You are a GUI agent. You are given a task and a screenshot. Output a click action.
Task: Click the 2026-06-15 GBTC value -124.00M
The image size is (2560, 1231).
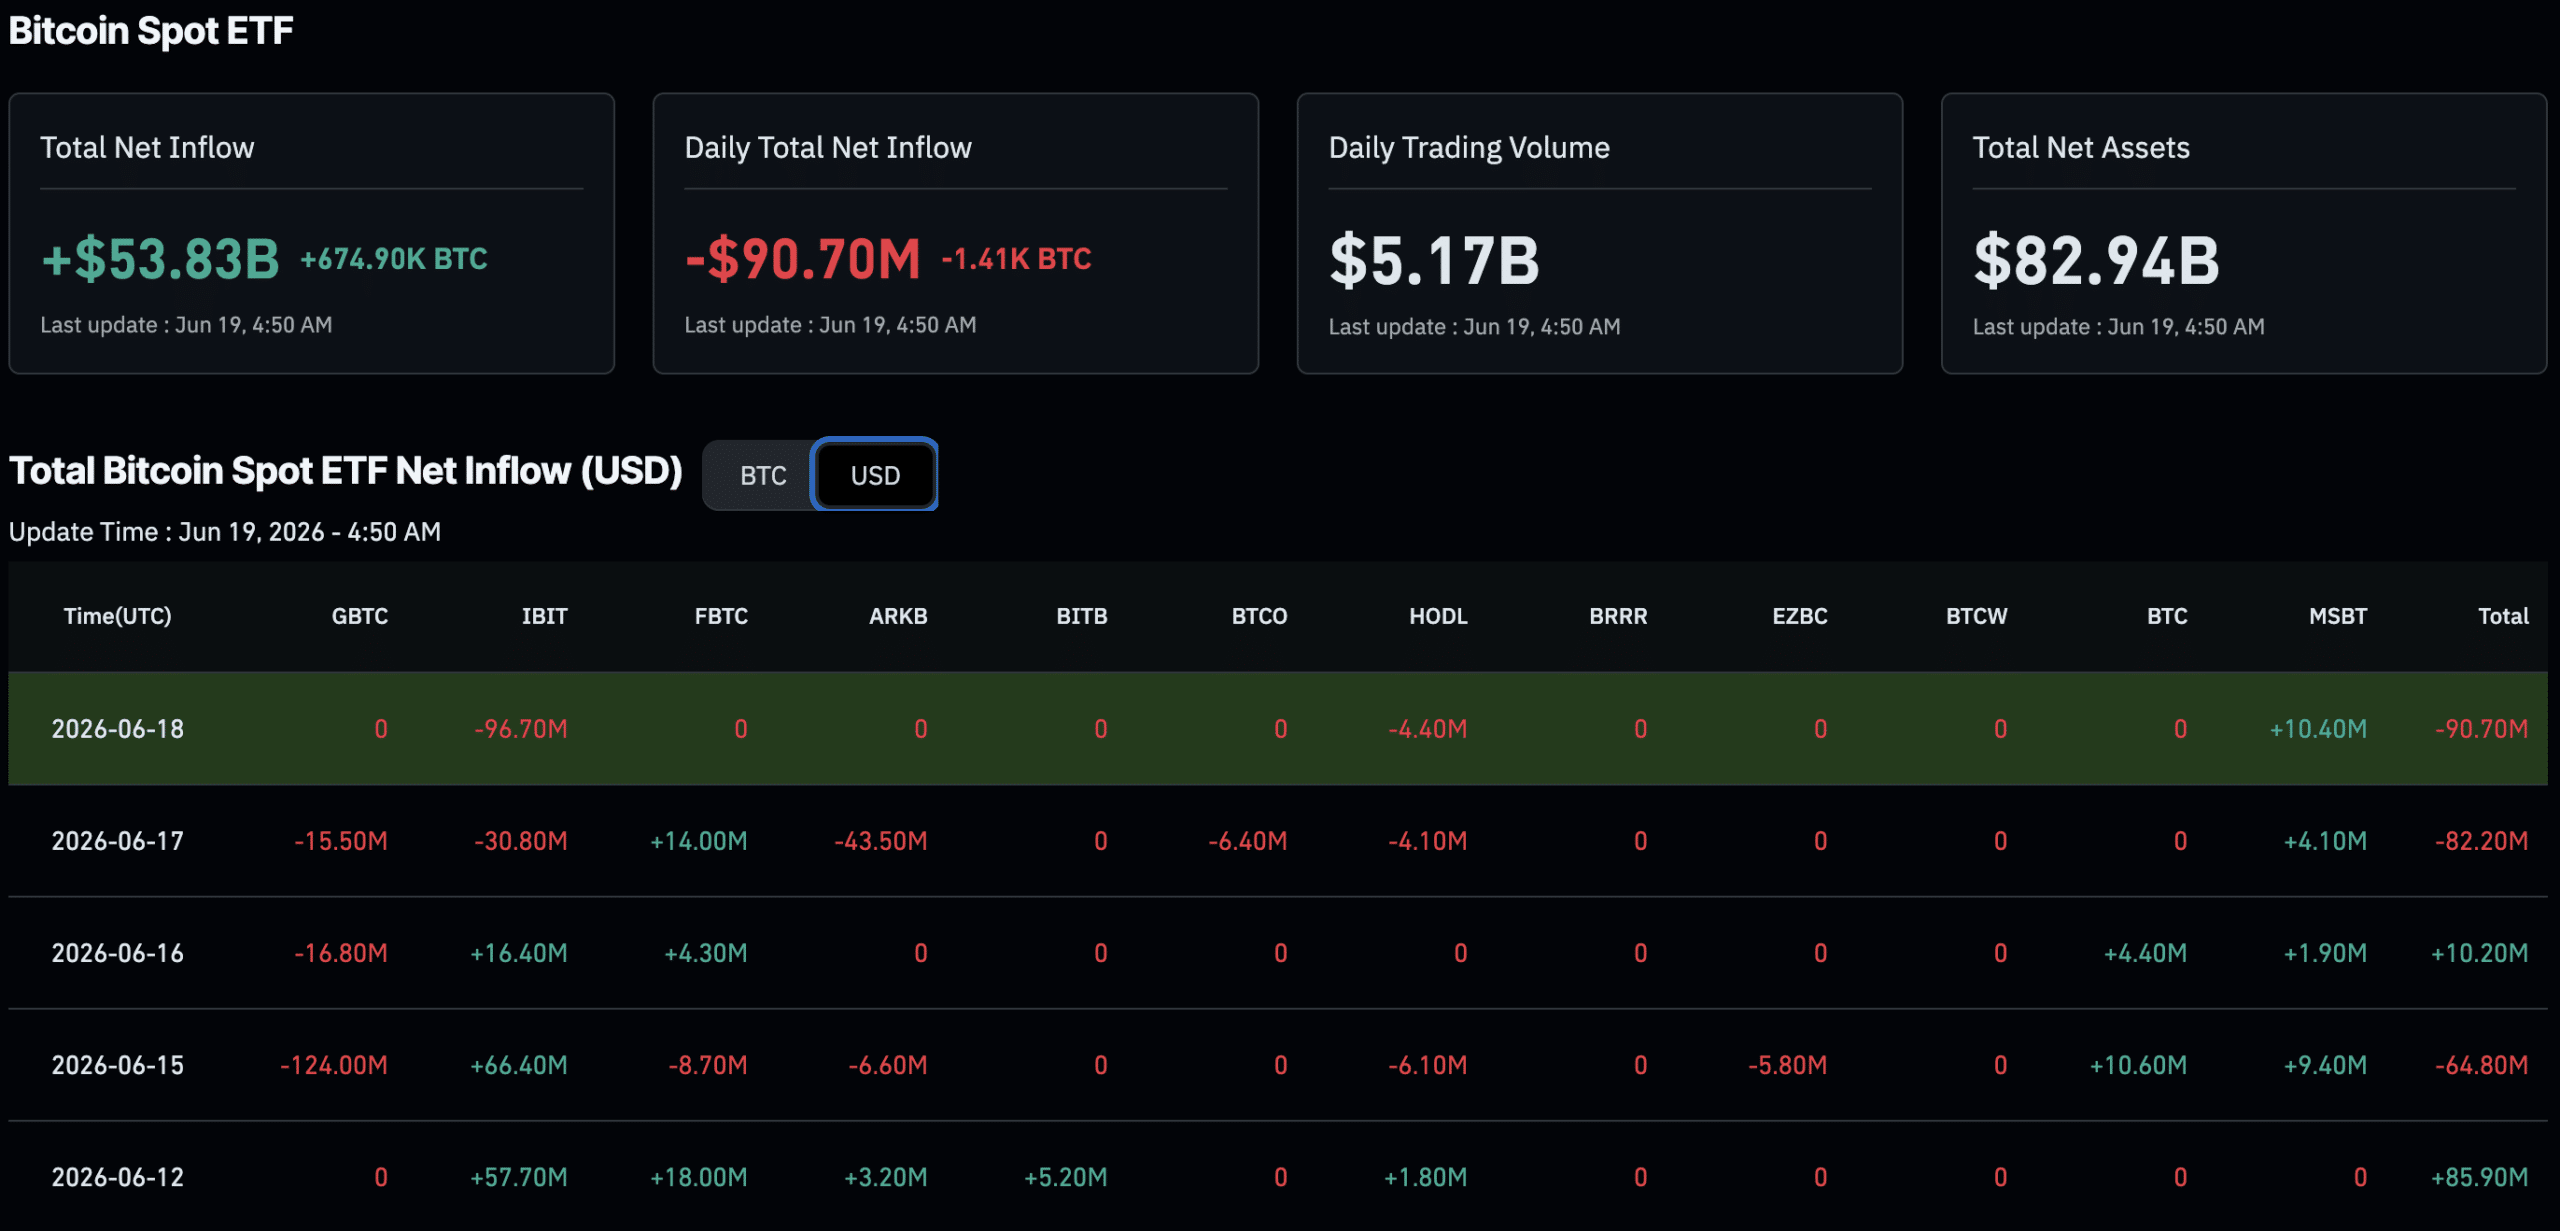tap(334, 1065)
